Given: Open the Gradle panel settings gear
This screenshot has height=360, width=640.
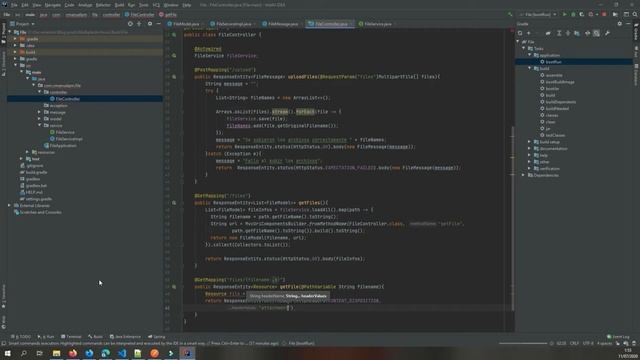Looking at the screenshot, I should point(620,24).
